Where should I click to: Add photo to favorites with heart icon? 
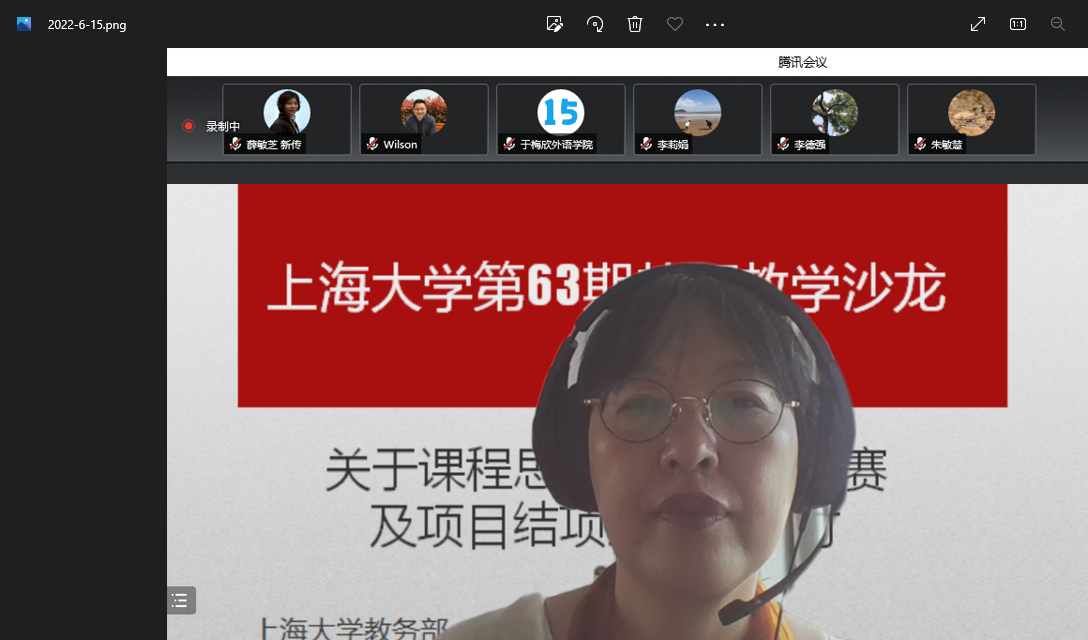[675, 24]
